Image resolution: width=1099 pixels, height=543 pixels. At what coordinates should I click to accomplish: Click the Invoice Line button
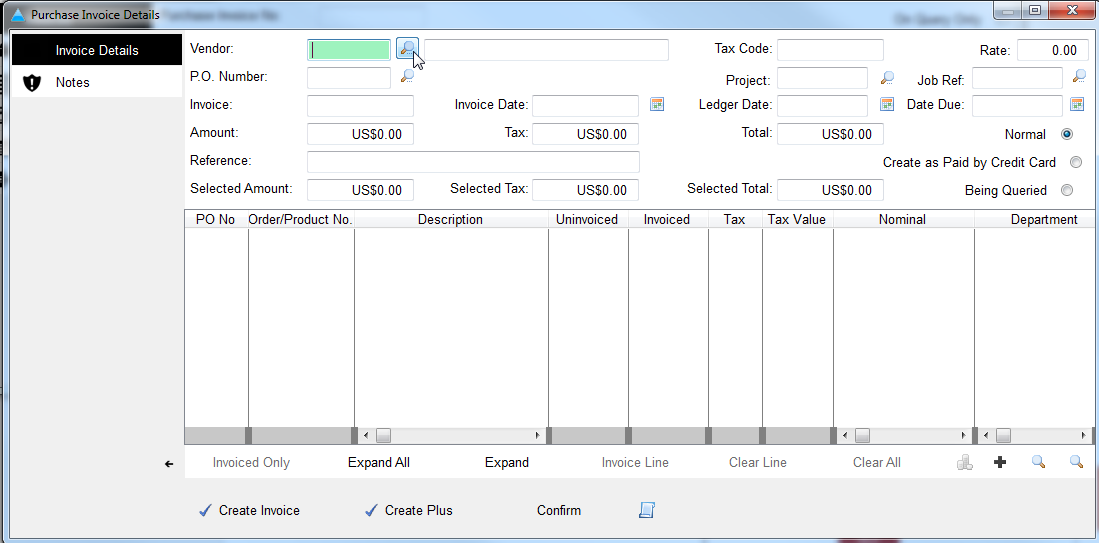(x=635, y=462)
